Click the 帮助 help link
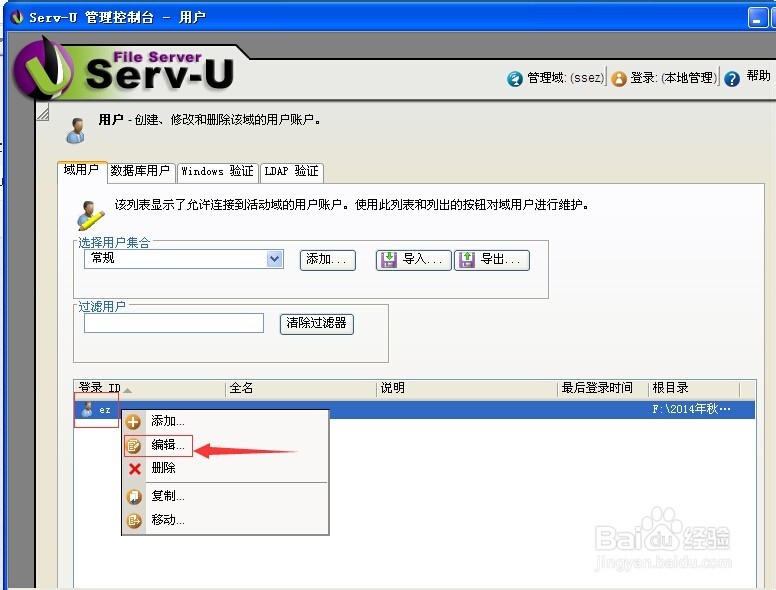 pyautogui.click(x=759, y=76)
